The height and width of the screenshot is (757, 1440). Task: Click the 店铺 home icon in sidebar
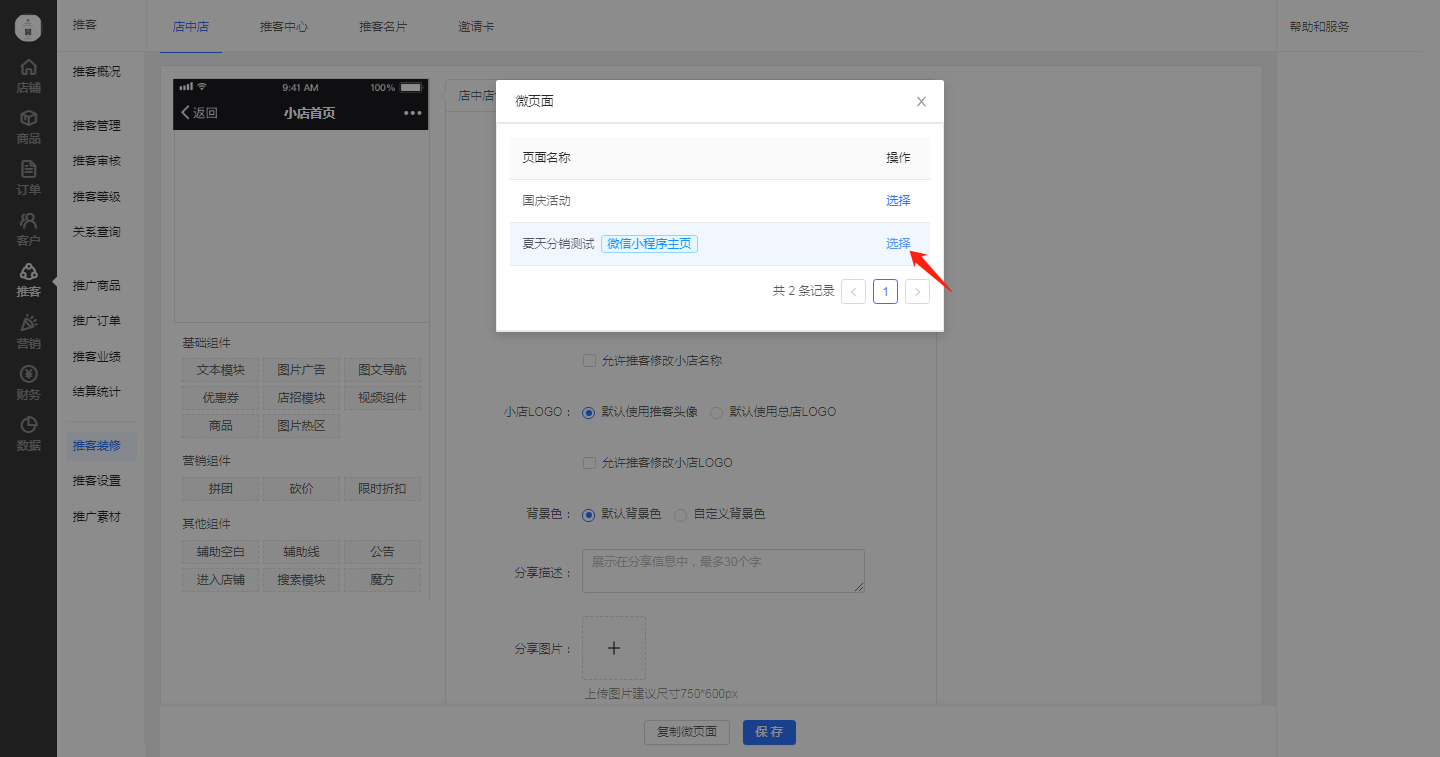(28, 68)
